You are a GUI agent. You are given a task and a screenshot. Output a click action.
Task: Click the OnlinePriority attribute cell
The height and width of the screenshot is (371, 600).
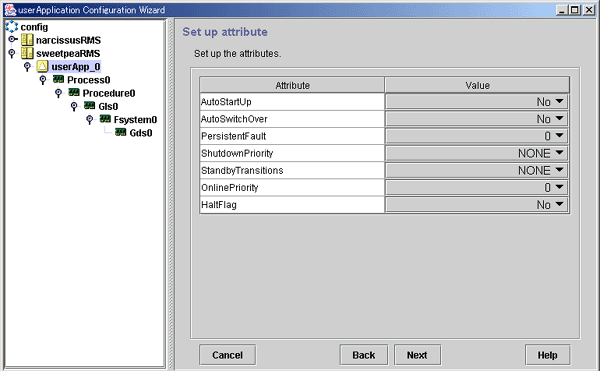click(292, 187)
